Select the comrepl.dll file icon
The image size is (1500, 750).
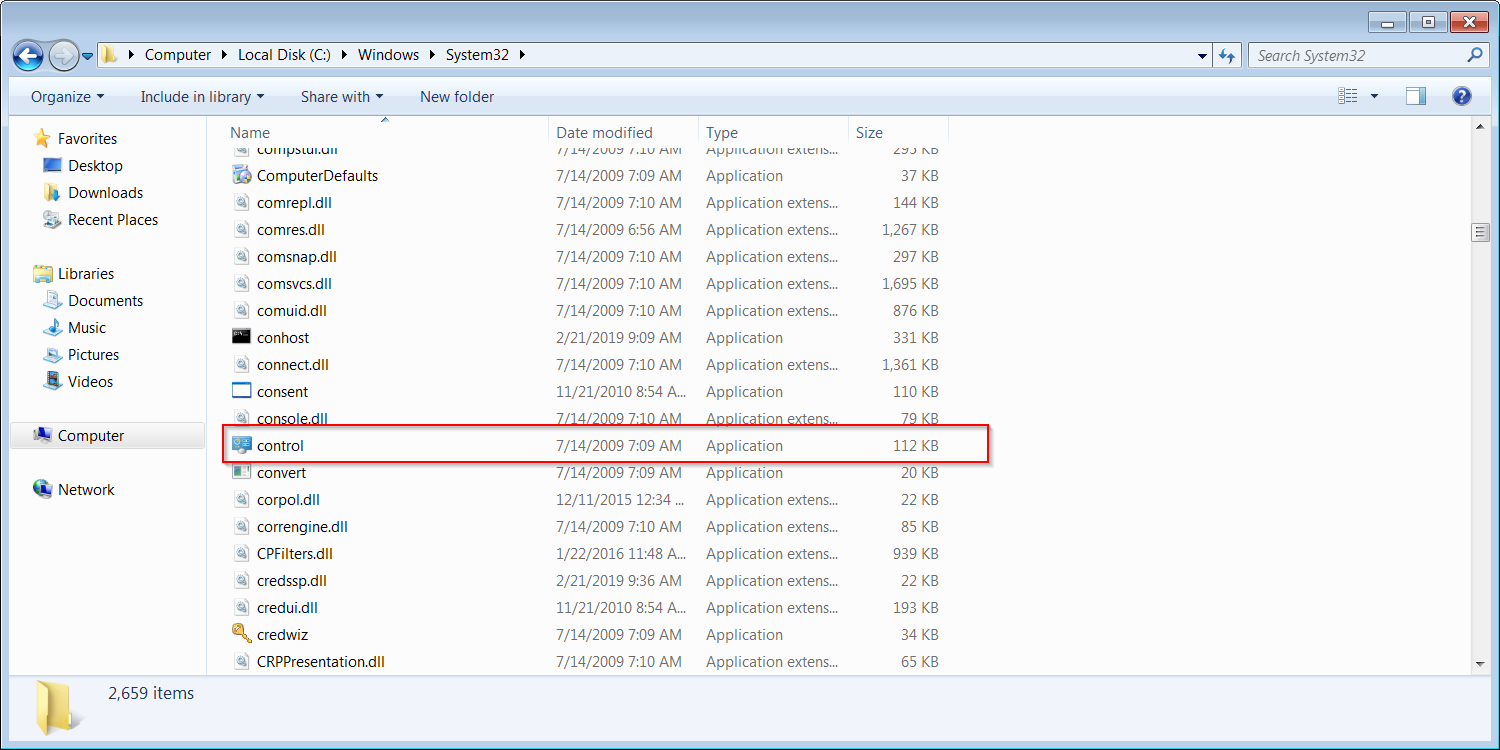click(x=241, y=202)
